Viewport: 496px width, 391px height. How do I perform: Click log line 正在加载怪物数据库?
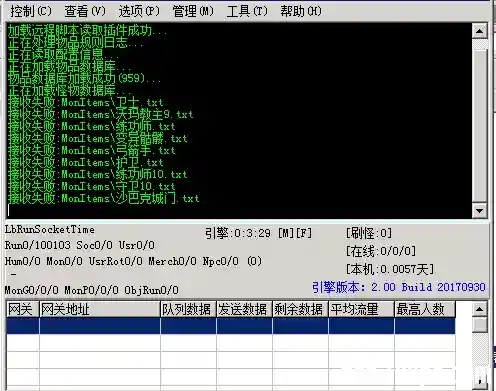69,91
